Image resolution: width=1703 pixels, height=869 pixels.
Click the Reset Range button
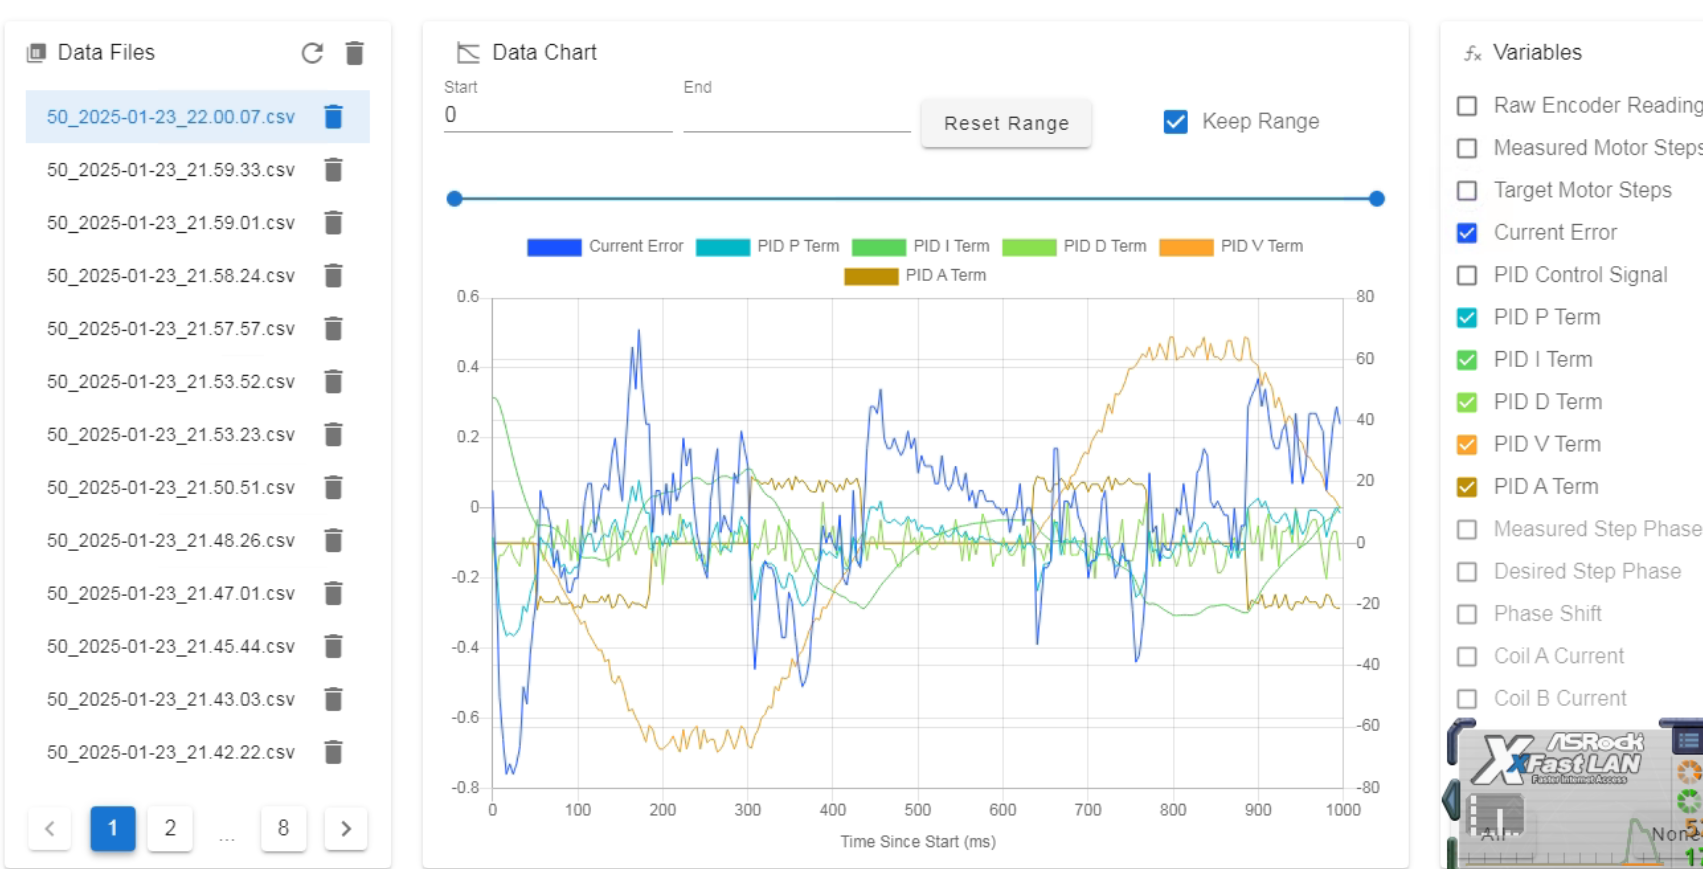[x=1006, y=123]
